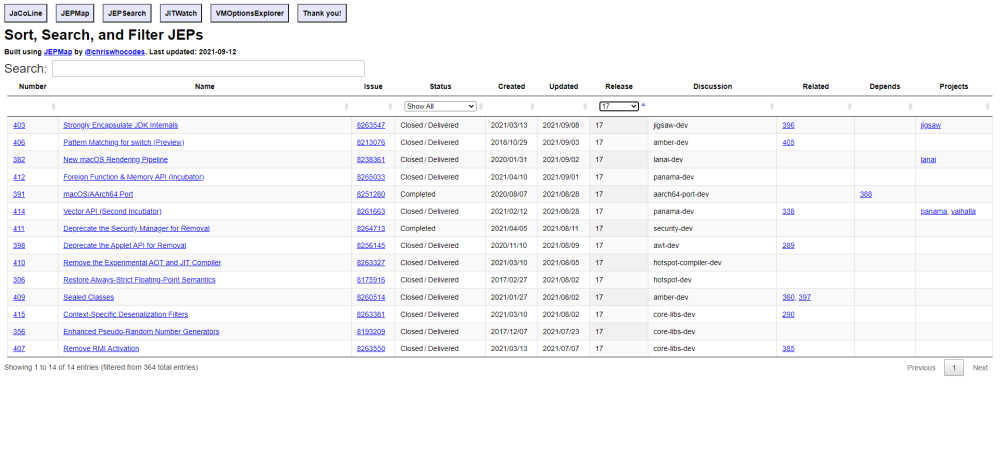Open the Status filter dropdown showing Show All
Viewport: 1000px width, 458px height.
440,106
